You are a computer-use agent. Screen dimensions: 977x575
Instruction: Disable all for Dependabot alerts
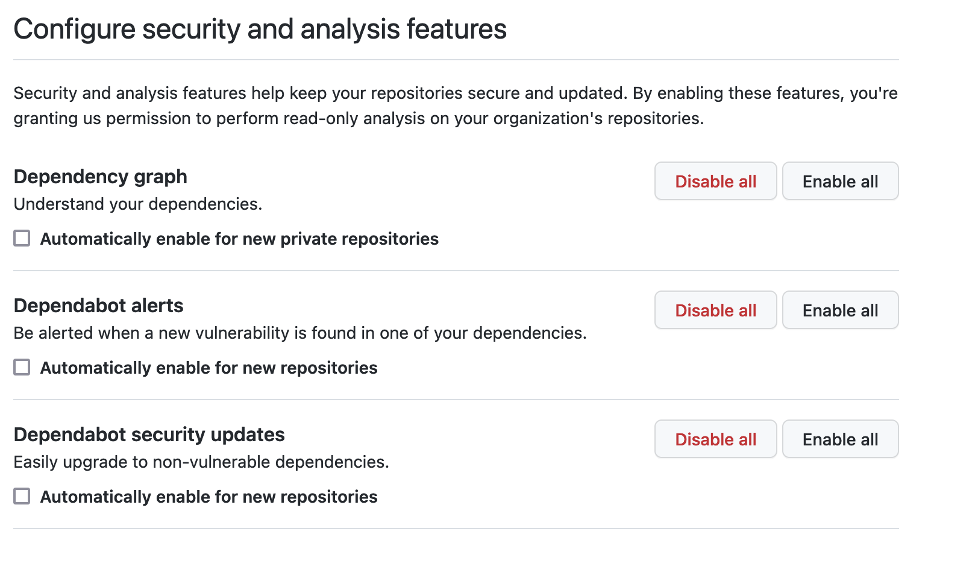715,311
